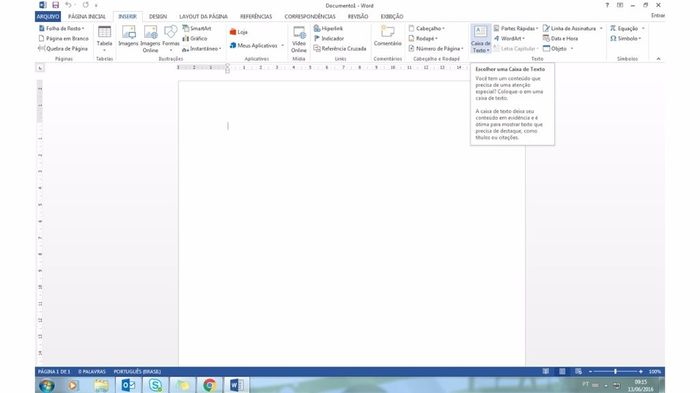Open ribbon display options icon
700x393 pixels.
pos(620,5)
